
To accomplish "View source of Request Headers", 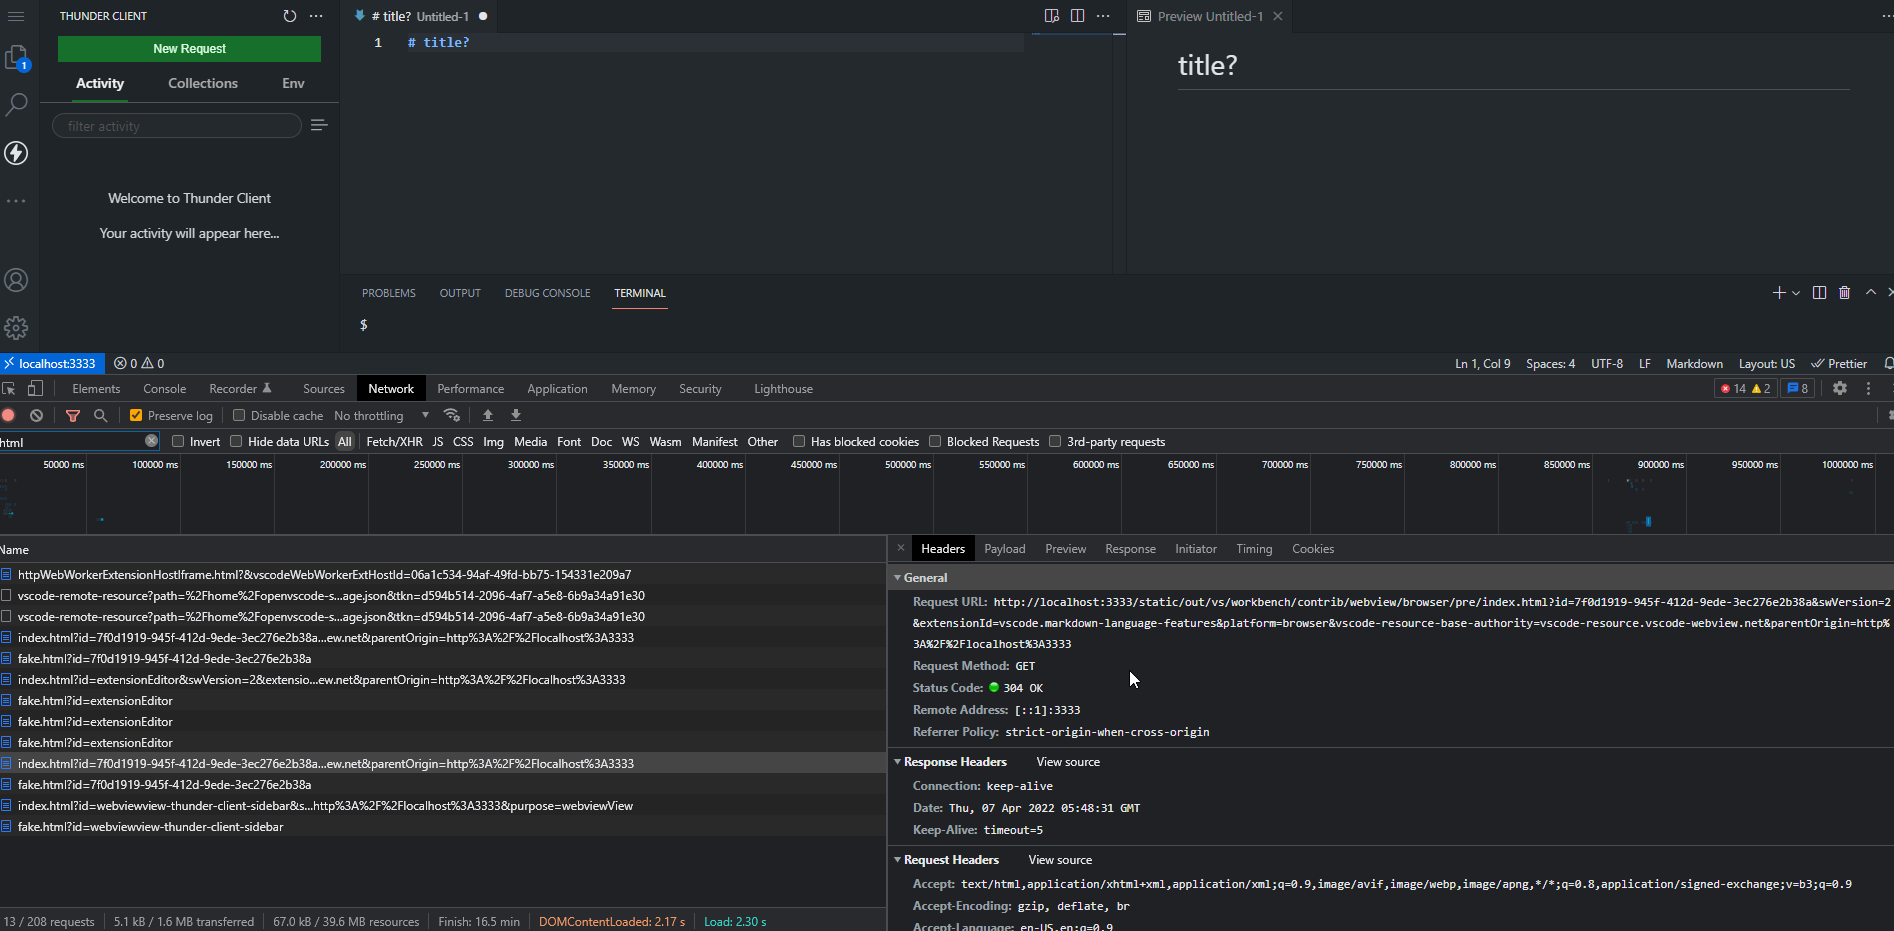I will (x=1060, y=860).
